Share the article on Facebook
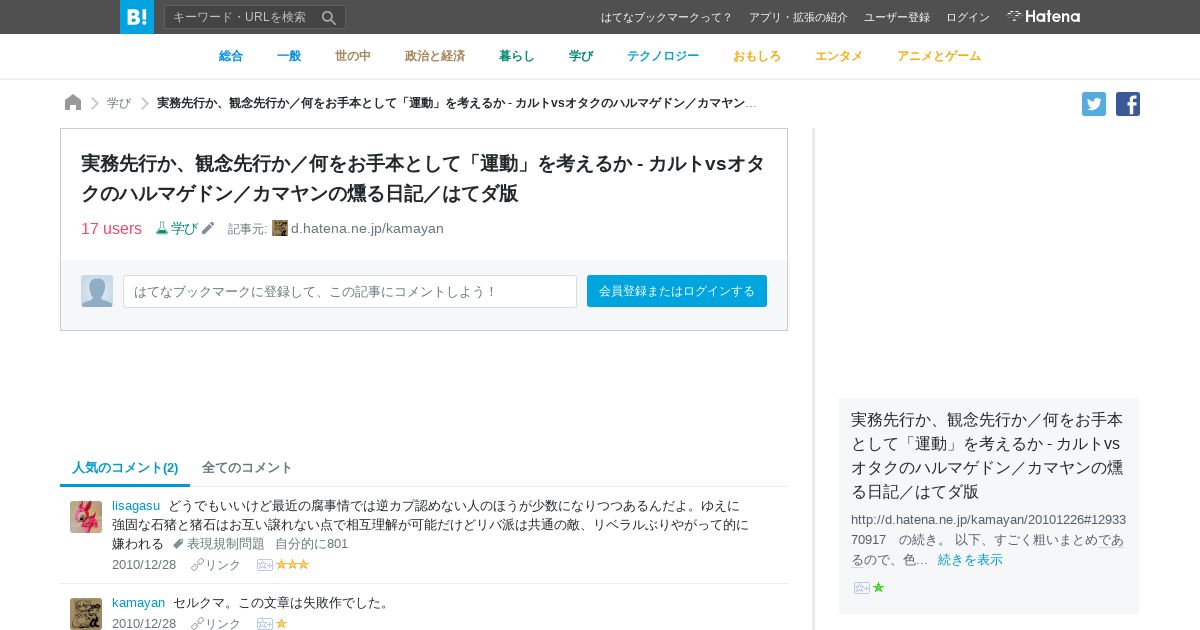 [x=1128, y=104]
